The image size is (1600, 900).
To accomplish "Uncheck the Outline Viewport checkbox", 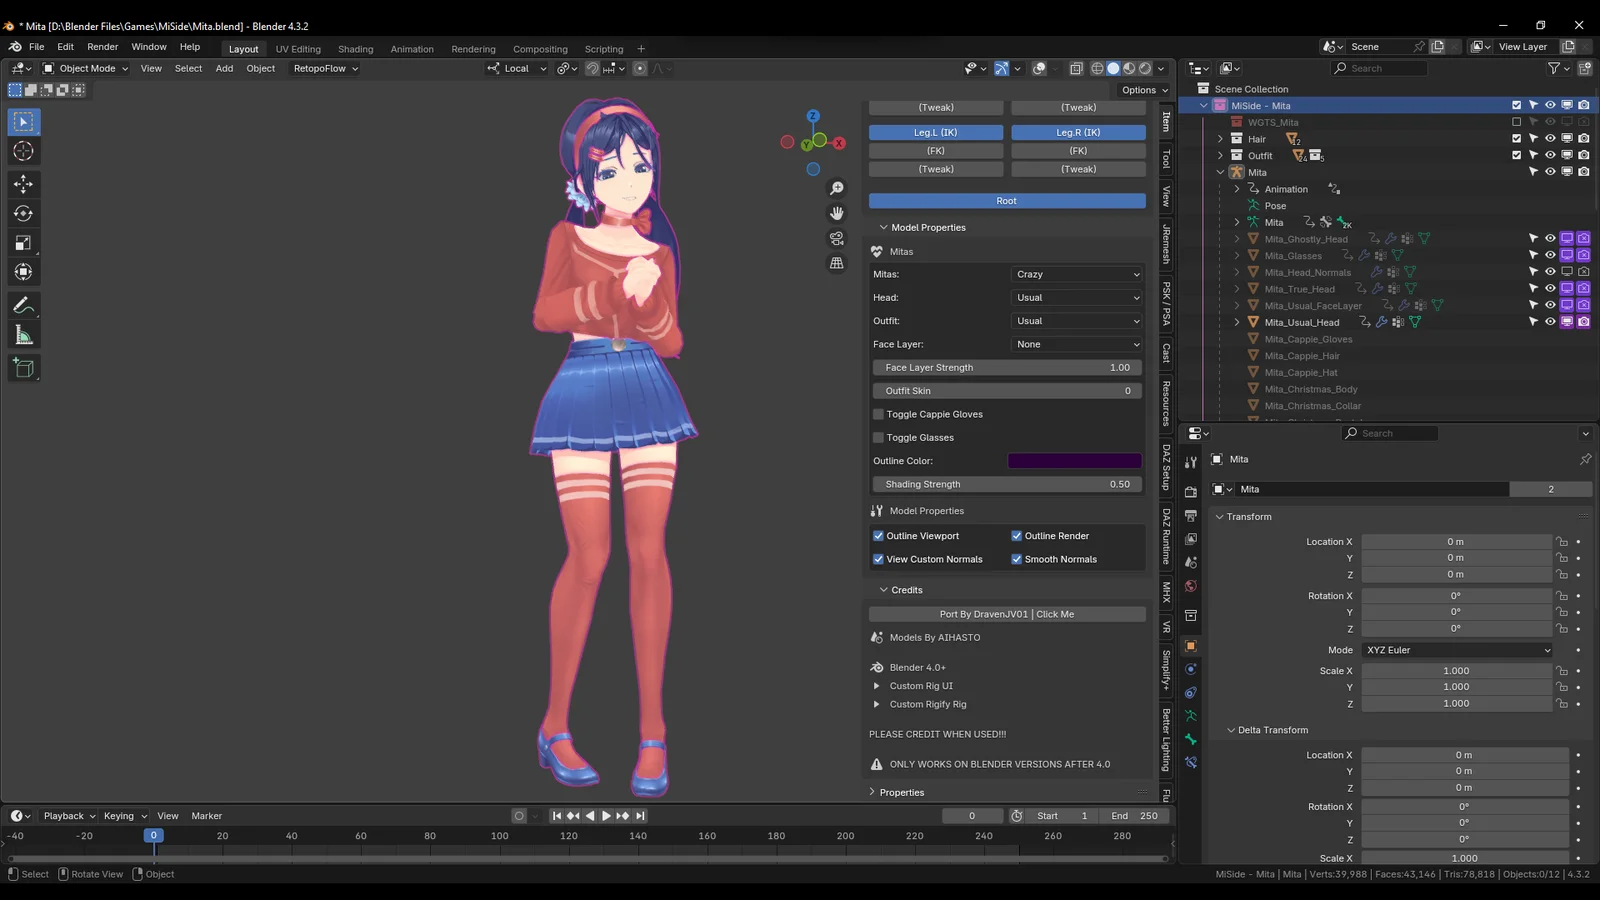I will tap(877, 535).
